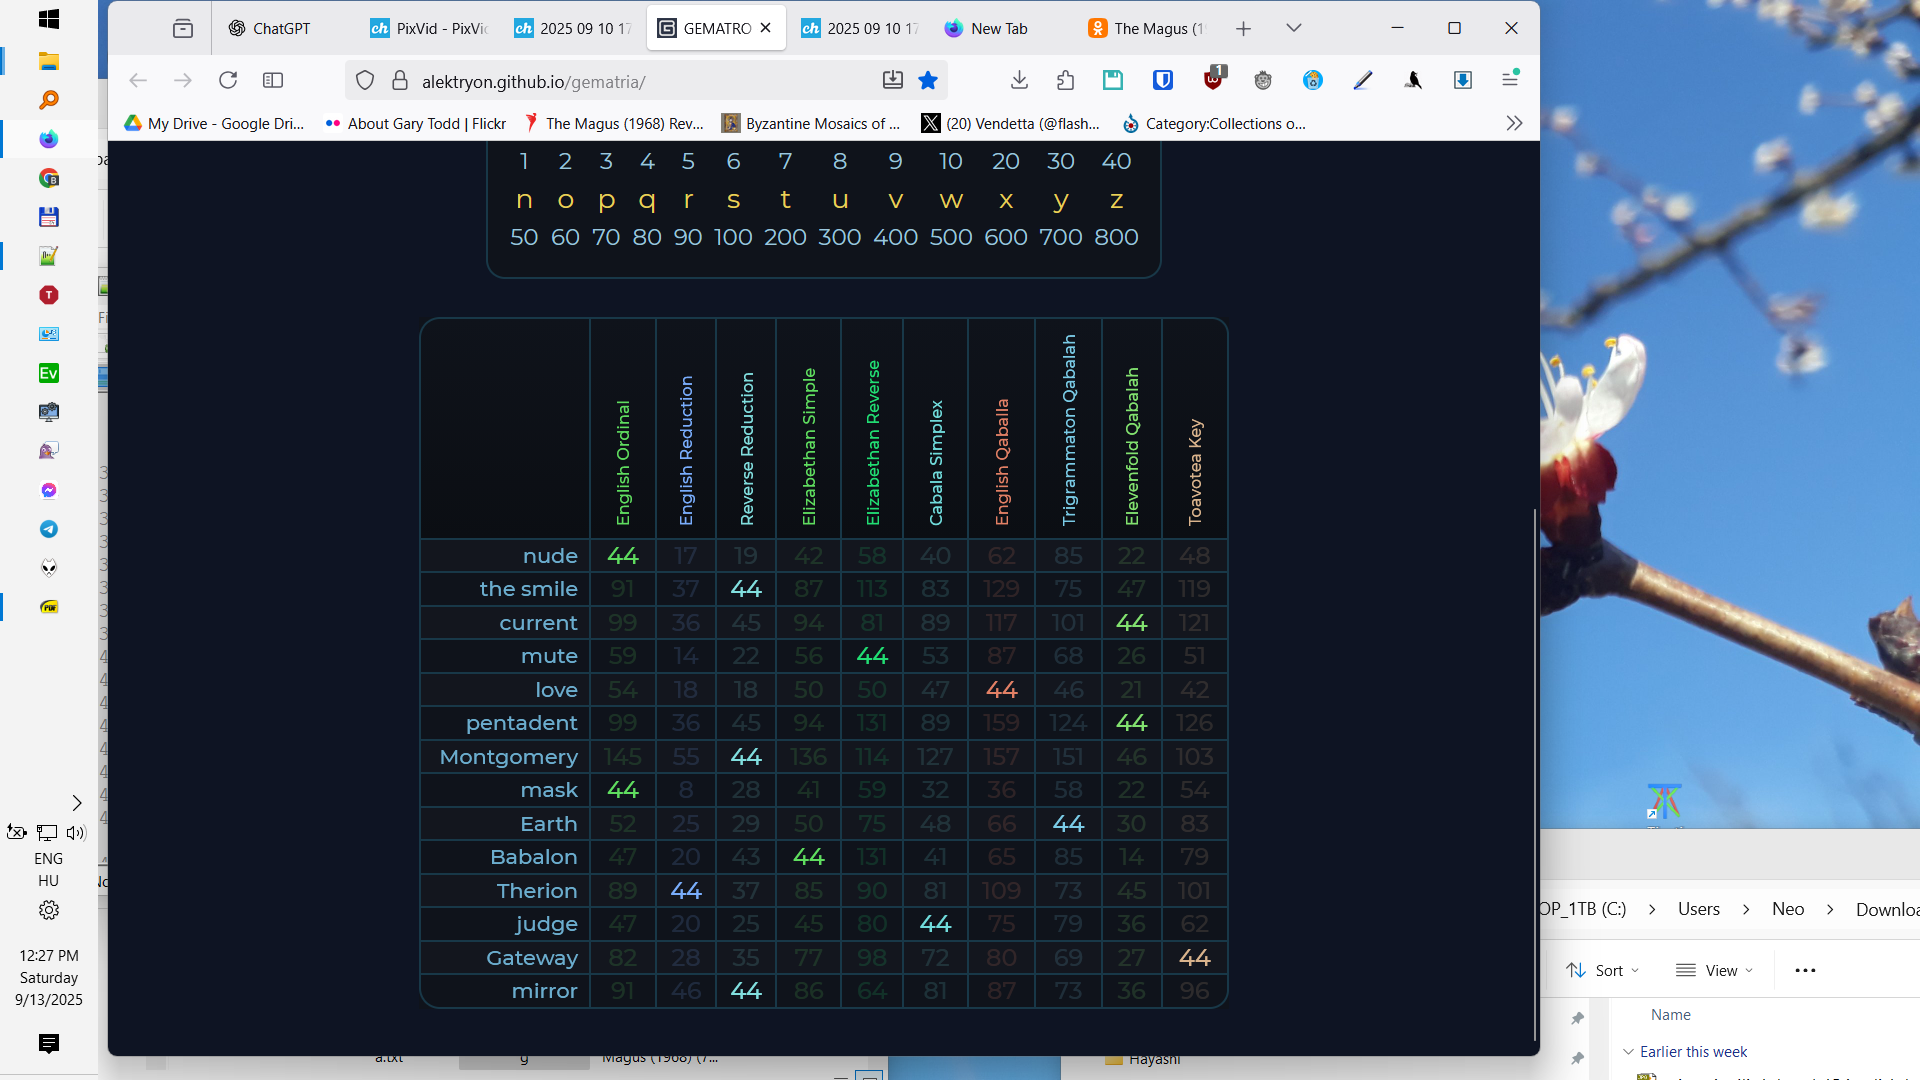Image resolution: width=1920 pixels, height=1080 pixels.
Task: Go forward to next page
Action: coord(182,80)
